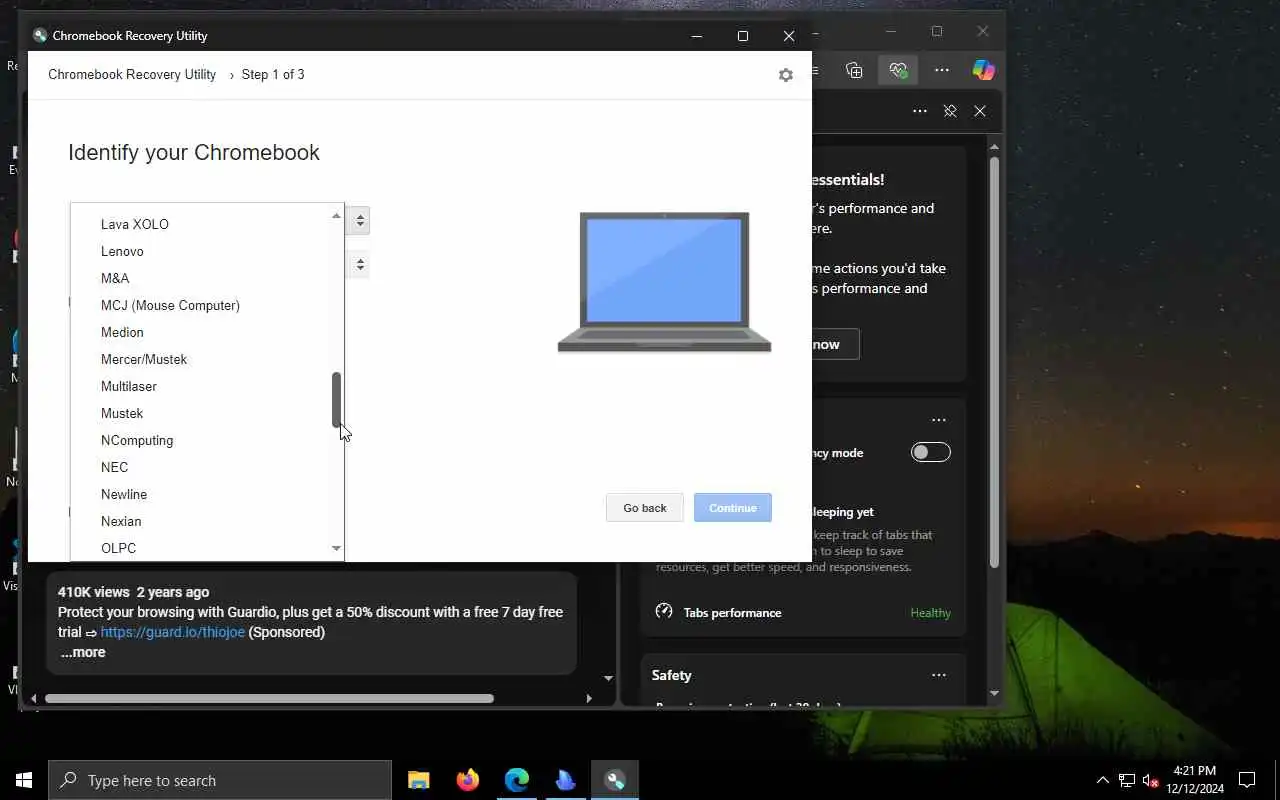The image size is (1280, 800).
Task: Open Browser essentials panel more options
Action: pyautogui.click(x=919, y=111)
